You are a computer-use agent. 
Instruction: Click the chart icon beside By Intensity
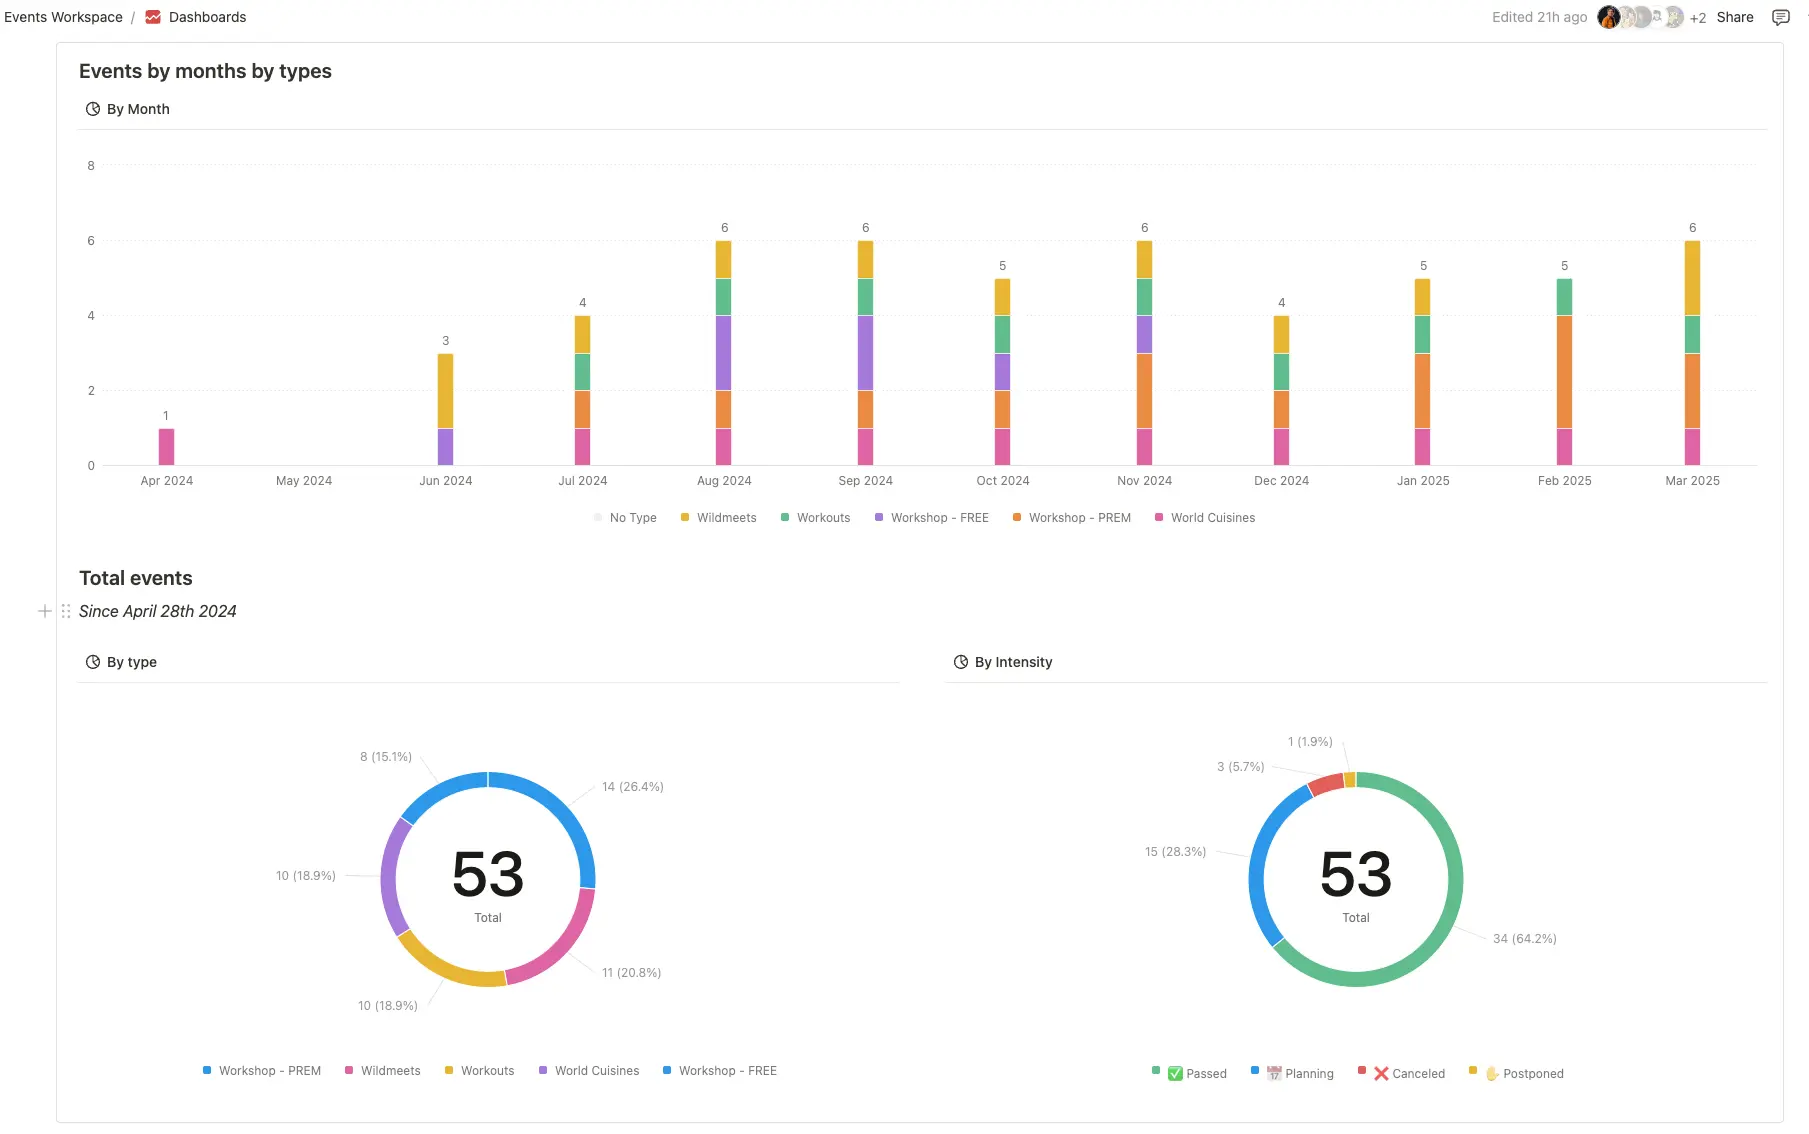point(961,662)
